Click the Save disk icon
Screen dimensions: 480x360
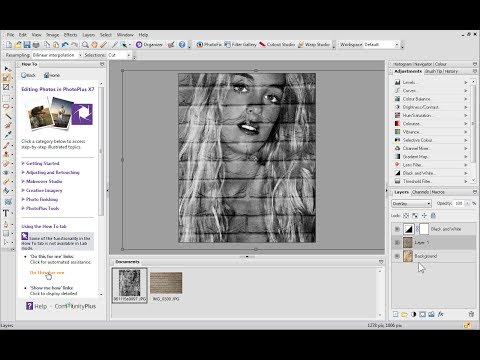[x=27, y=45]
